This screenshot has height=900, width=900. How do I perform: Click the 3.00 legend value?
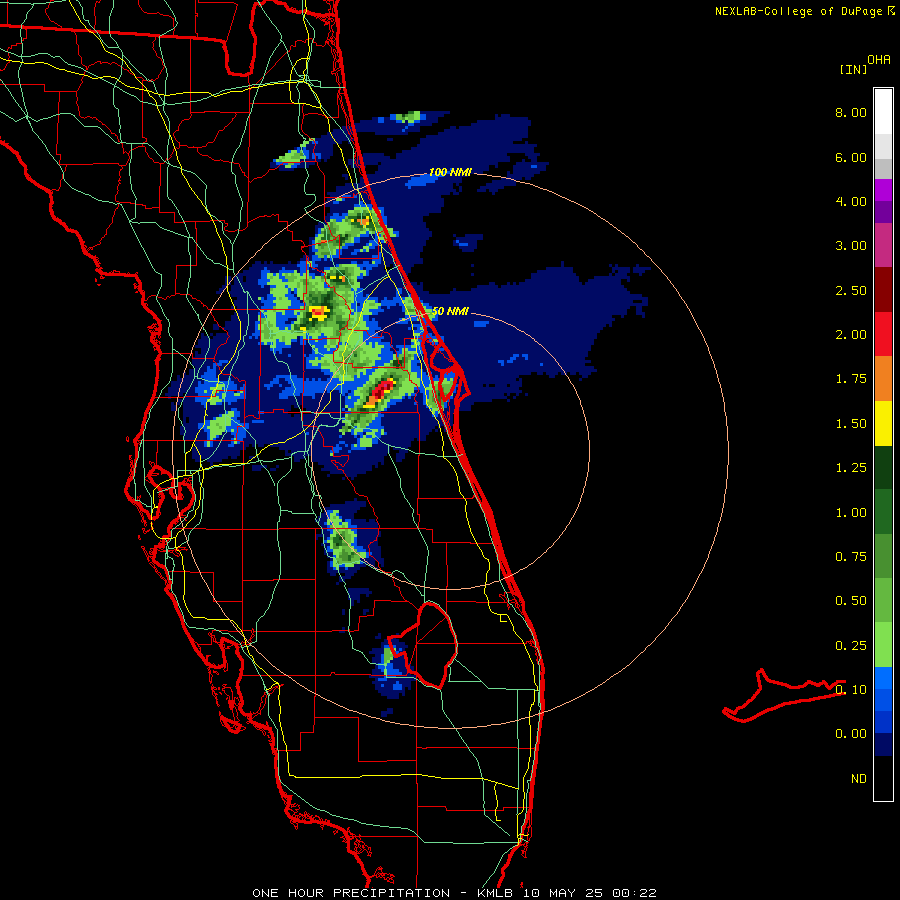(851, 246)
